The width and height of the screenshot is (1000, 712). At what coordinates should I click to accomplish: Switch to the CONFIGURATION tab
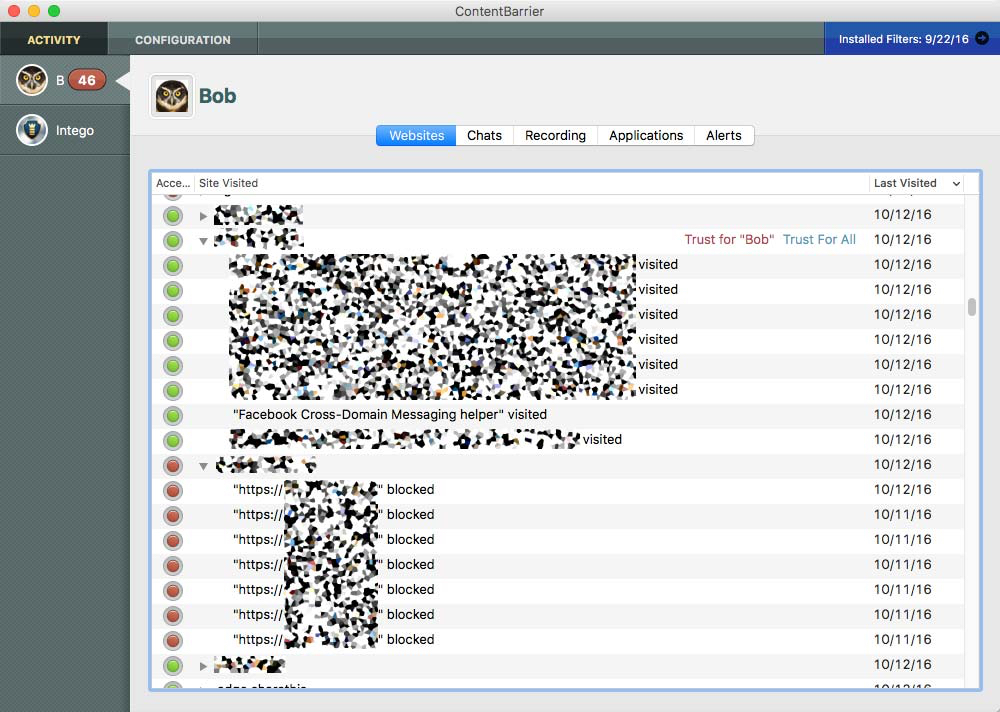point(182,40)
